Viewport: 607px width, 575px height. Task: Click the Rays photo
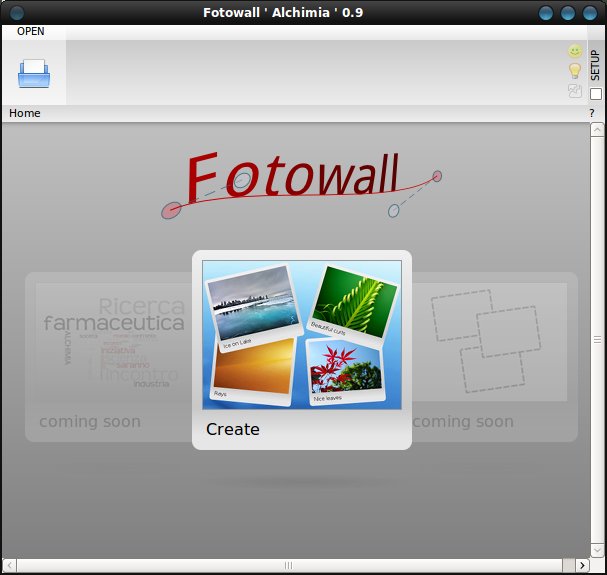click(252, 370)
